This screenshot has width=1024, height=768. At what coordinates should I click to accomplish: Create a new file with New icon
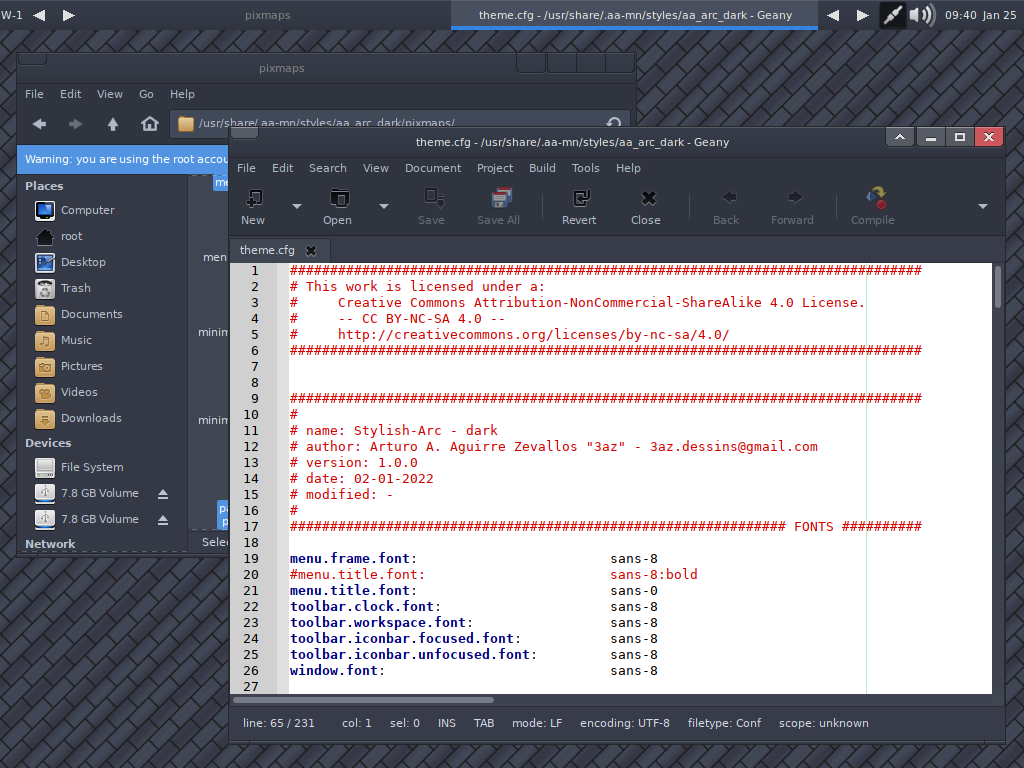point(253,207)
